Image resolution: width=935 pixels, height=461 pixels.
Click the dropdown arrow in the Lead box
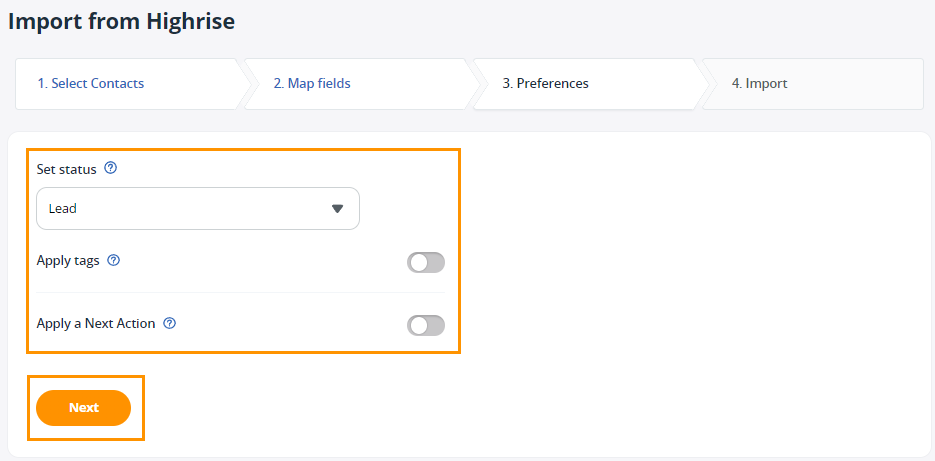click(338, 209)
